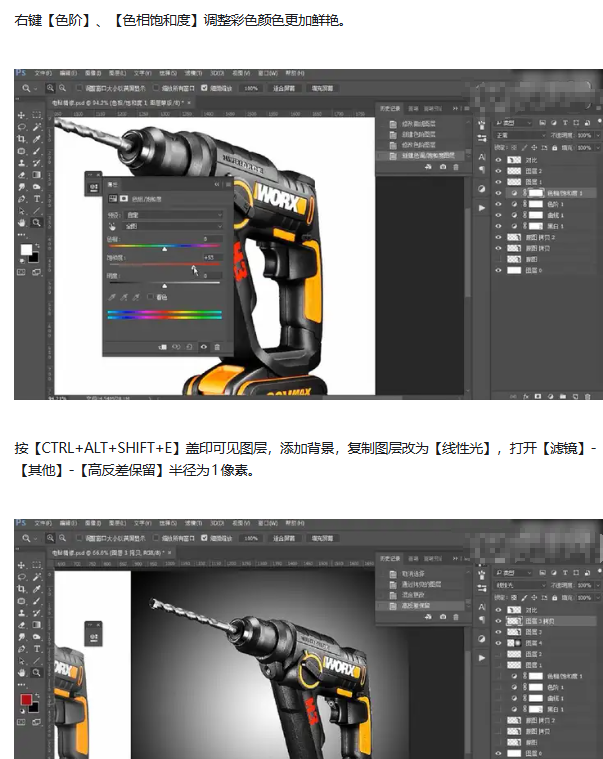Select the Type tool in the first screenshot
This screenshot has width=603, height=759.
tap(37, 199)
